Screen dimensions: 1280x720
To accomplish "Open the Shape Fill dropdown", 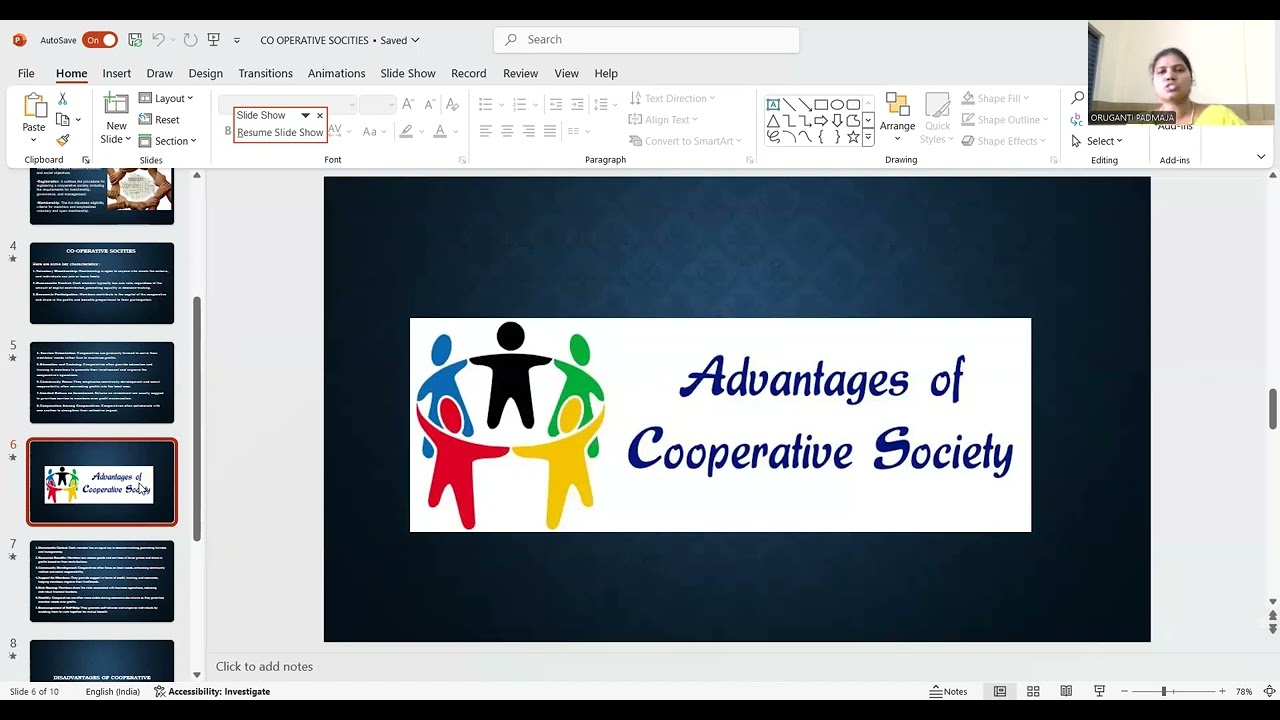I will (x=995, y=98).
